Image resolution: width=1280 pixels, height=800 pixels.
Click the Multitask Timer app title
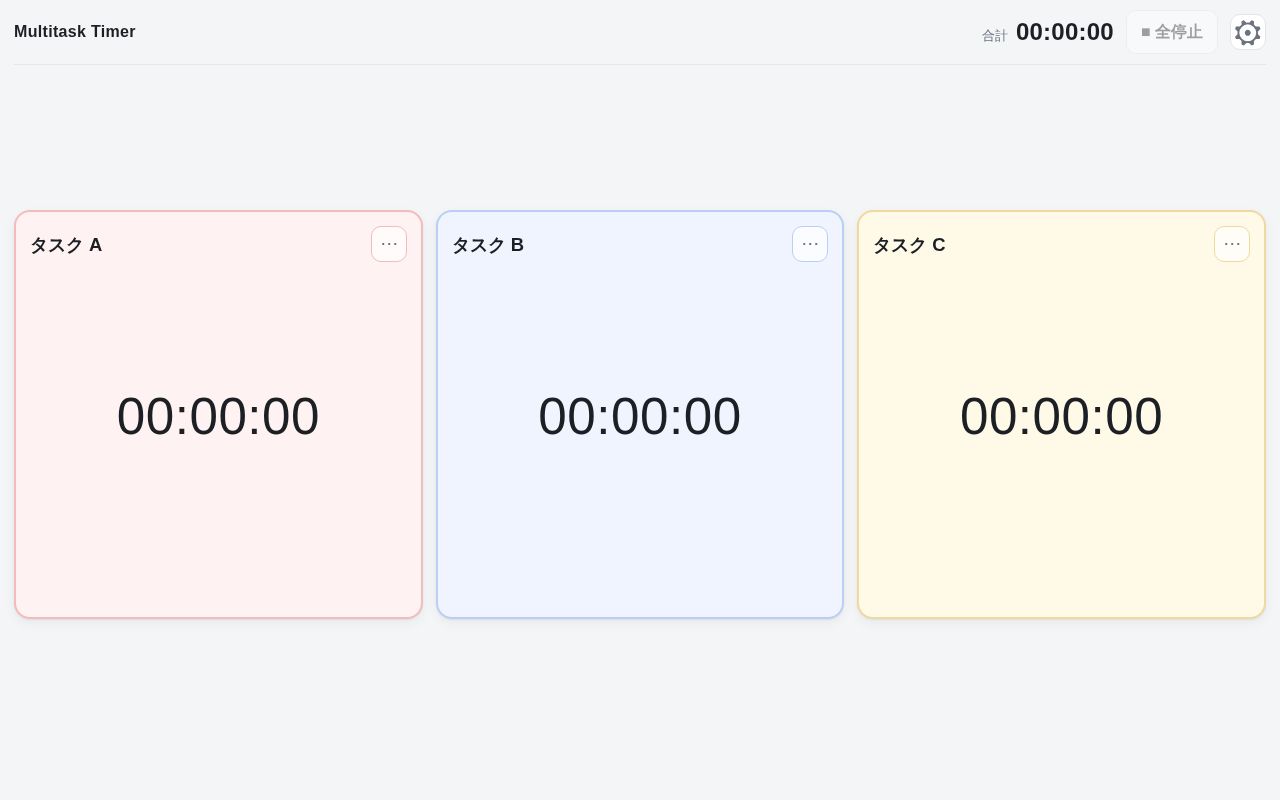pos(75,32)
